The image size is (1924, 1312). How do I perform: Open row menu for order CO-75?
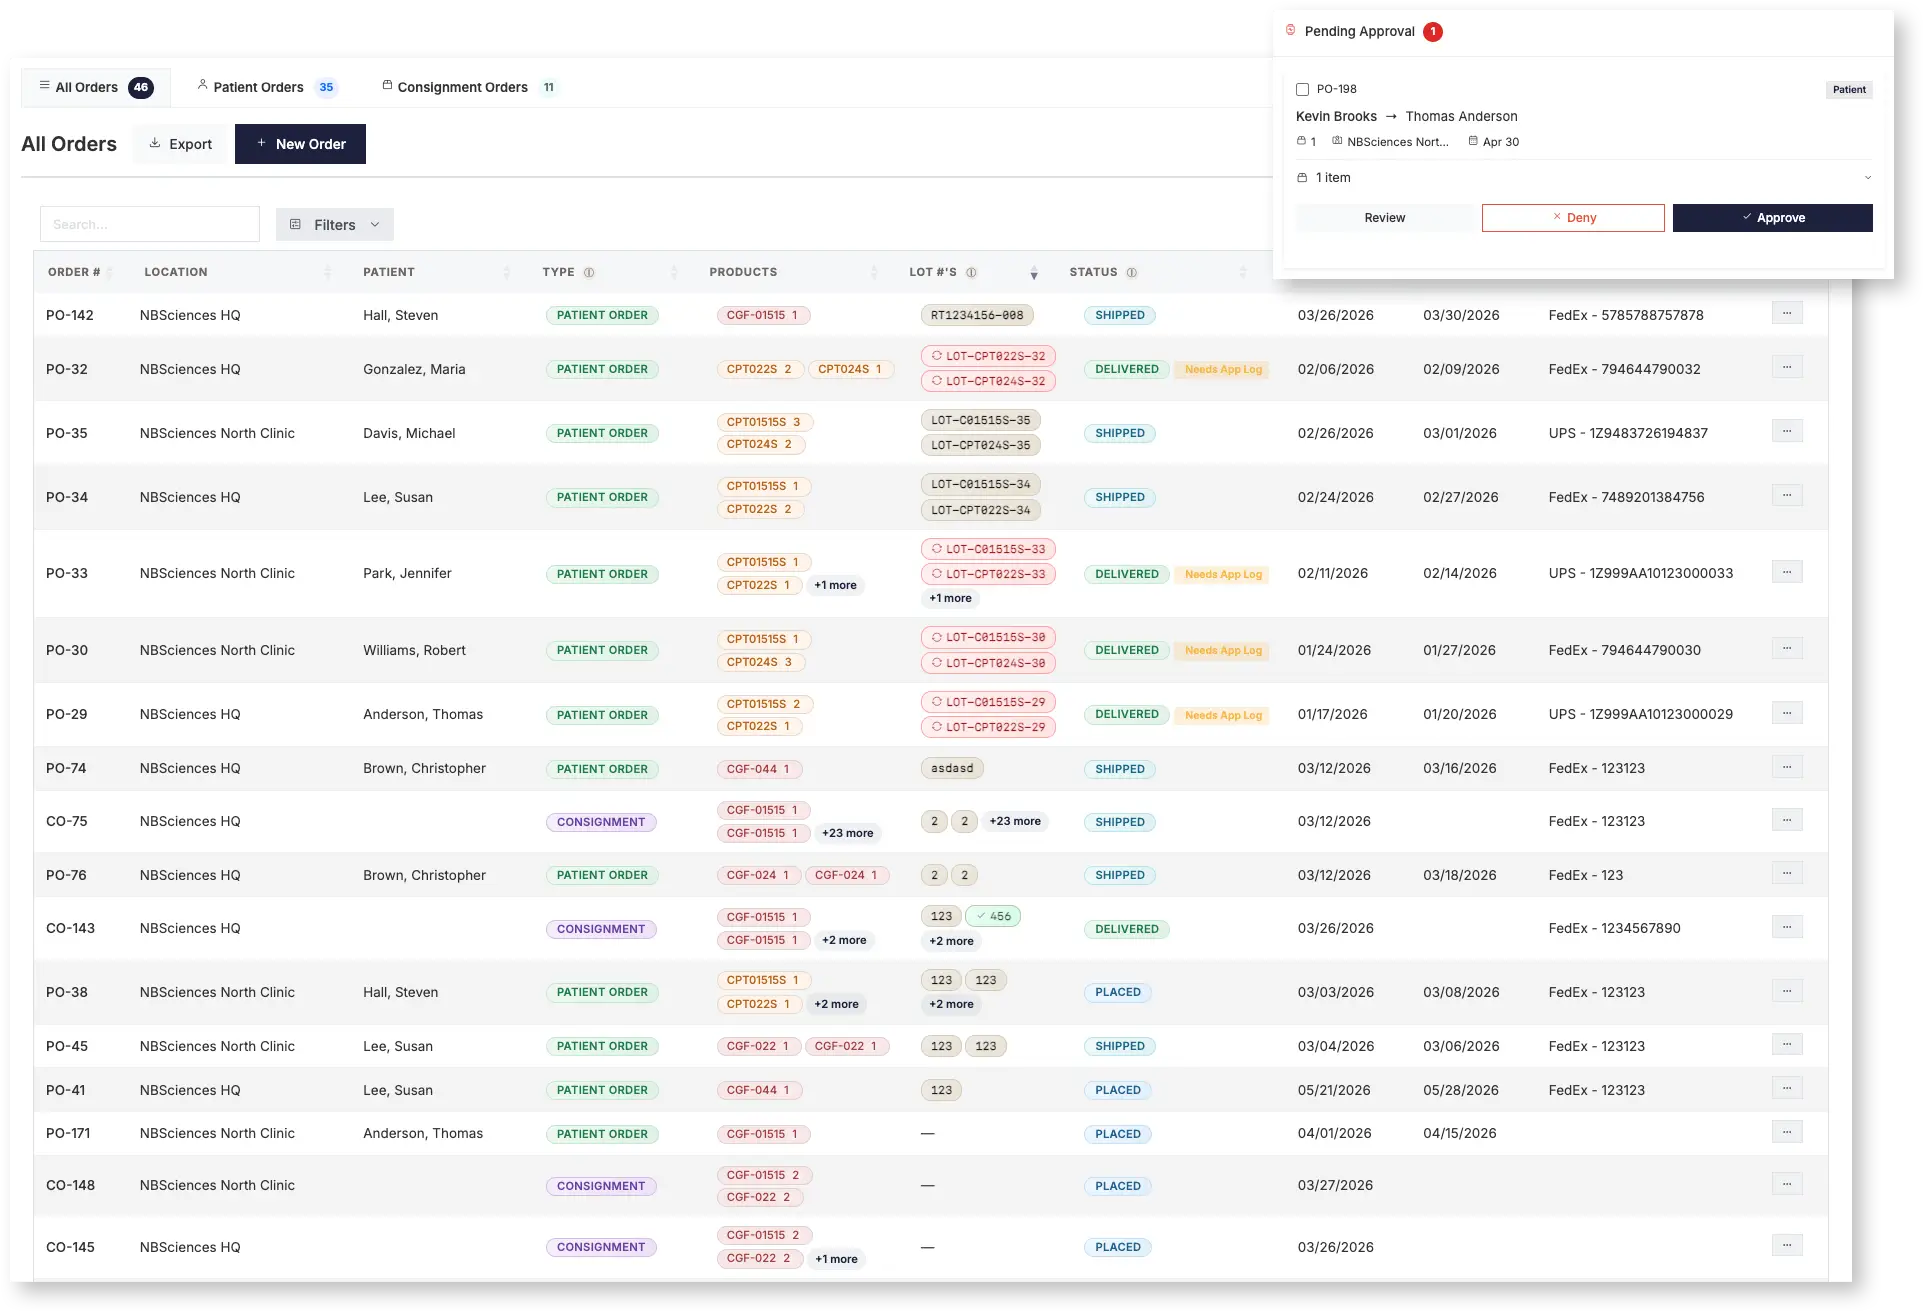click(1786, 821)
